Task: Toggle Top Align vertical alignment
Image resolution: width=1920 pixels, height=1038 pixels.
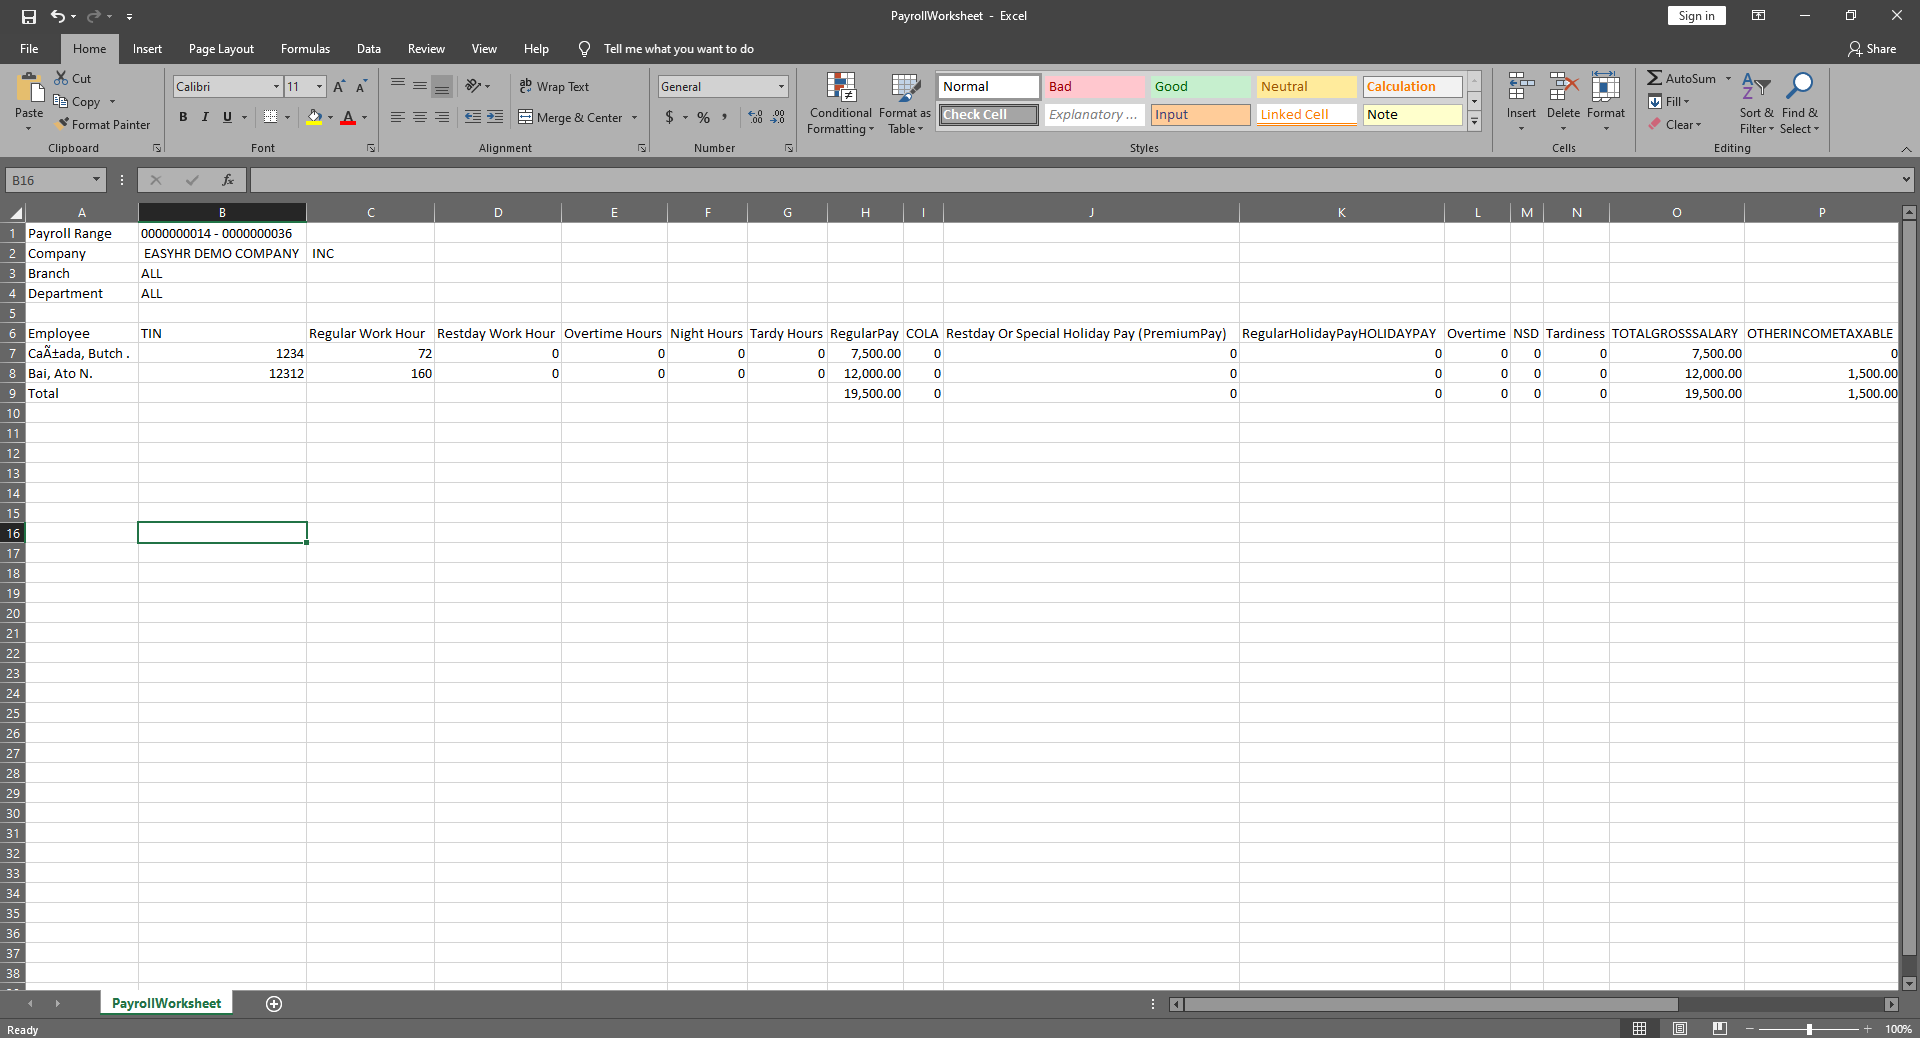Action: coord(398,86)
